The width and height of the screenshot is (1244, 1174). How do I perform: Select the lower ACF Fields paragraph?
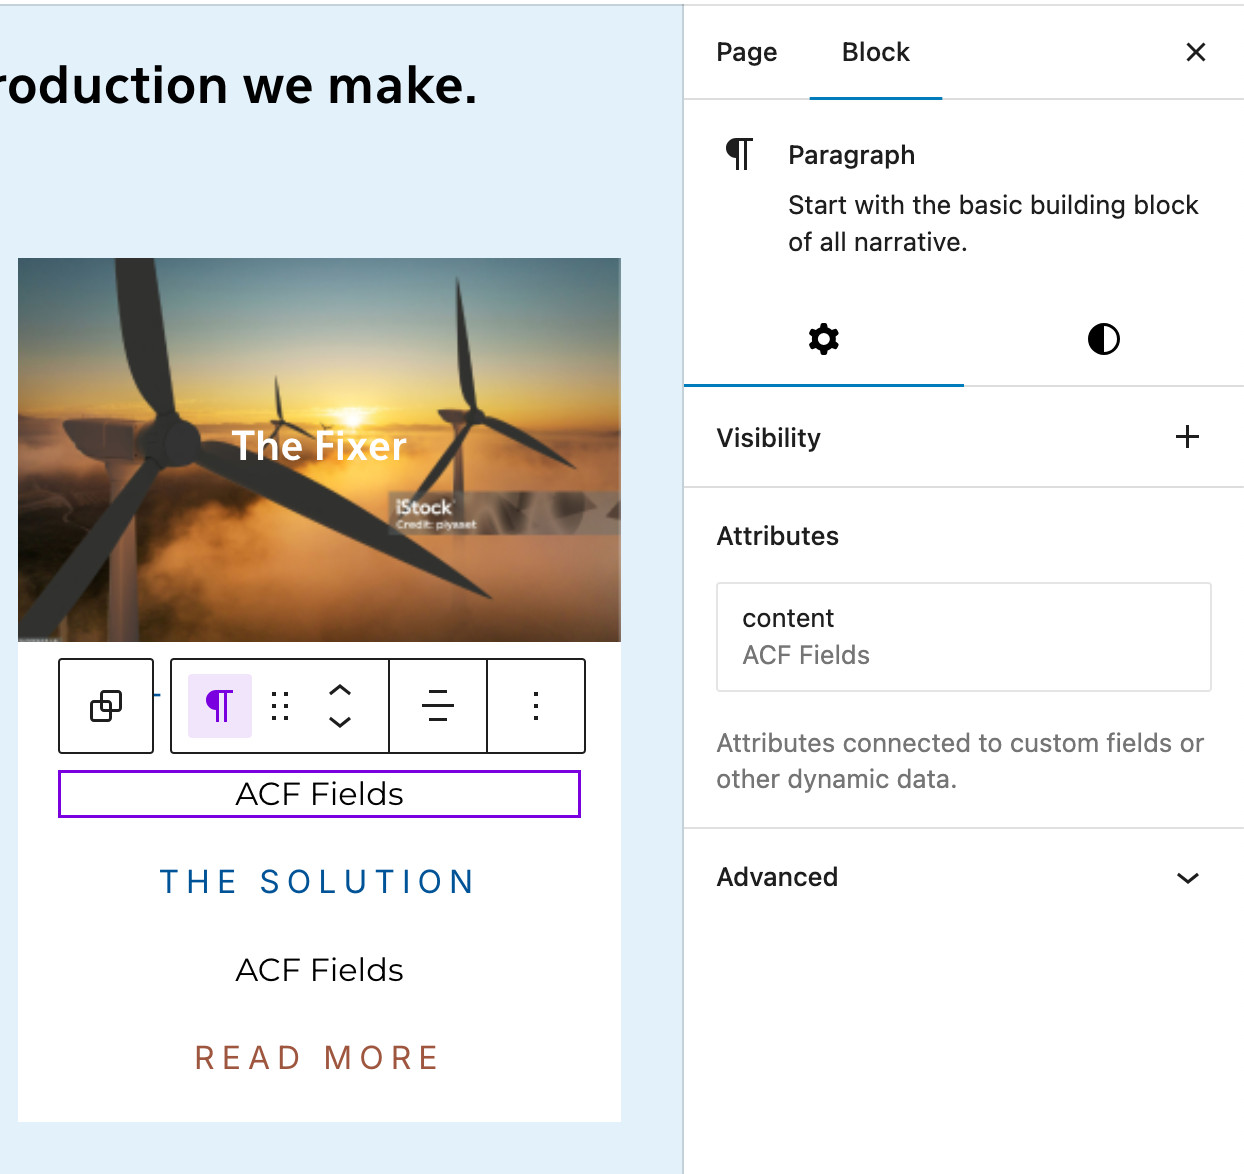[x=320, y=970]
